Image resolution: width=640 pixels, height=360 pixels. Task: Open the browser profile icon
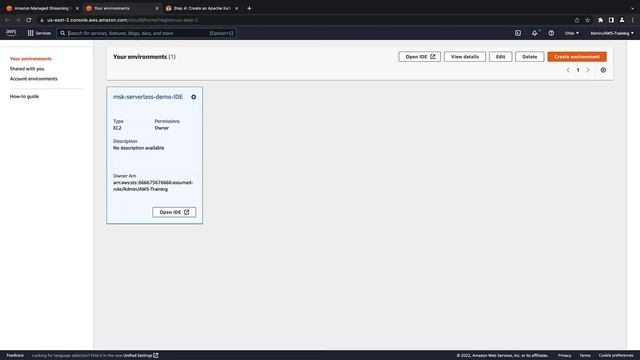(622, 20)
